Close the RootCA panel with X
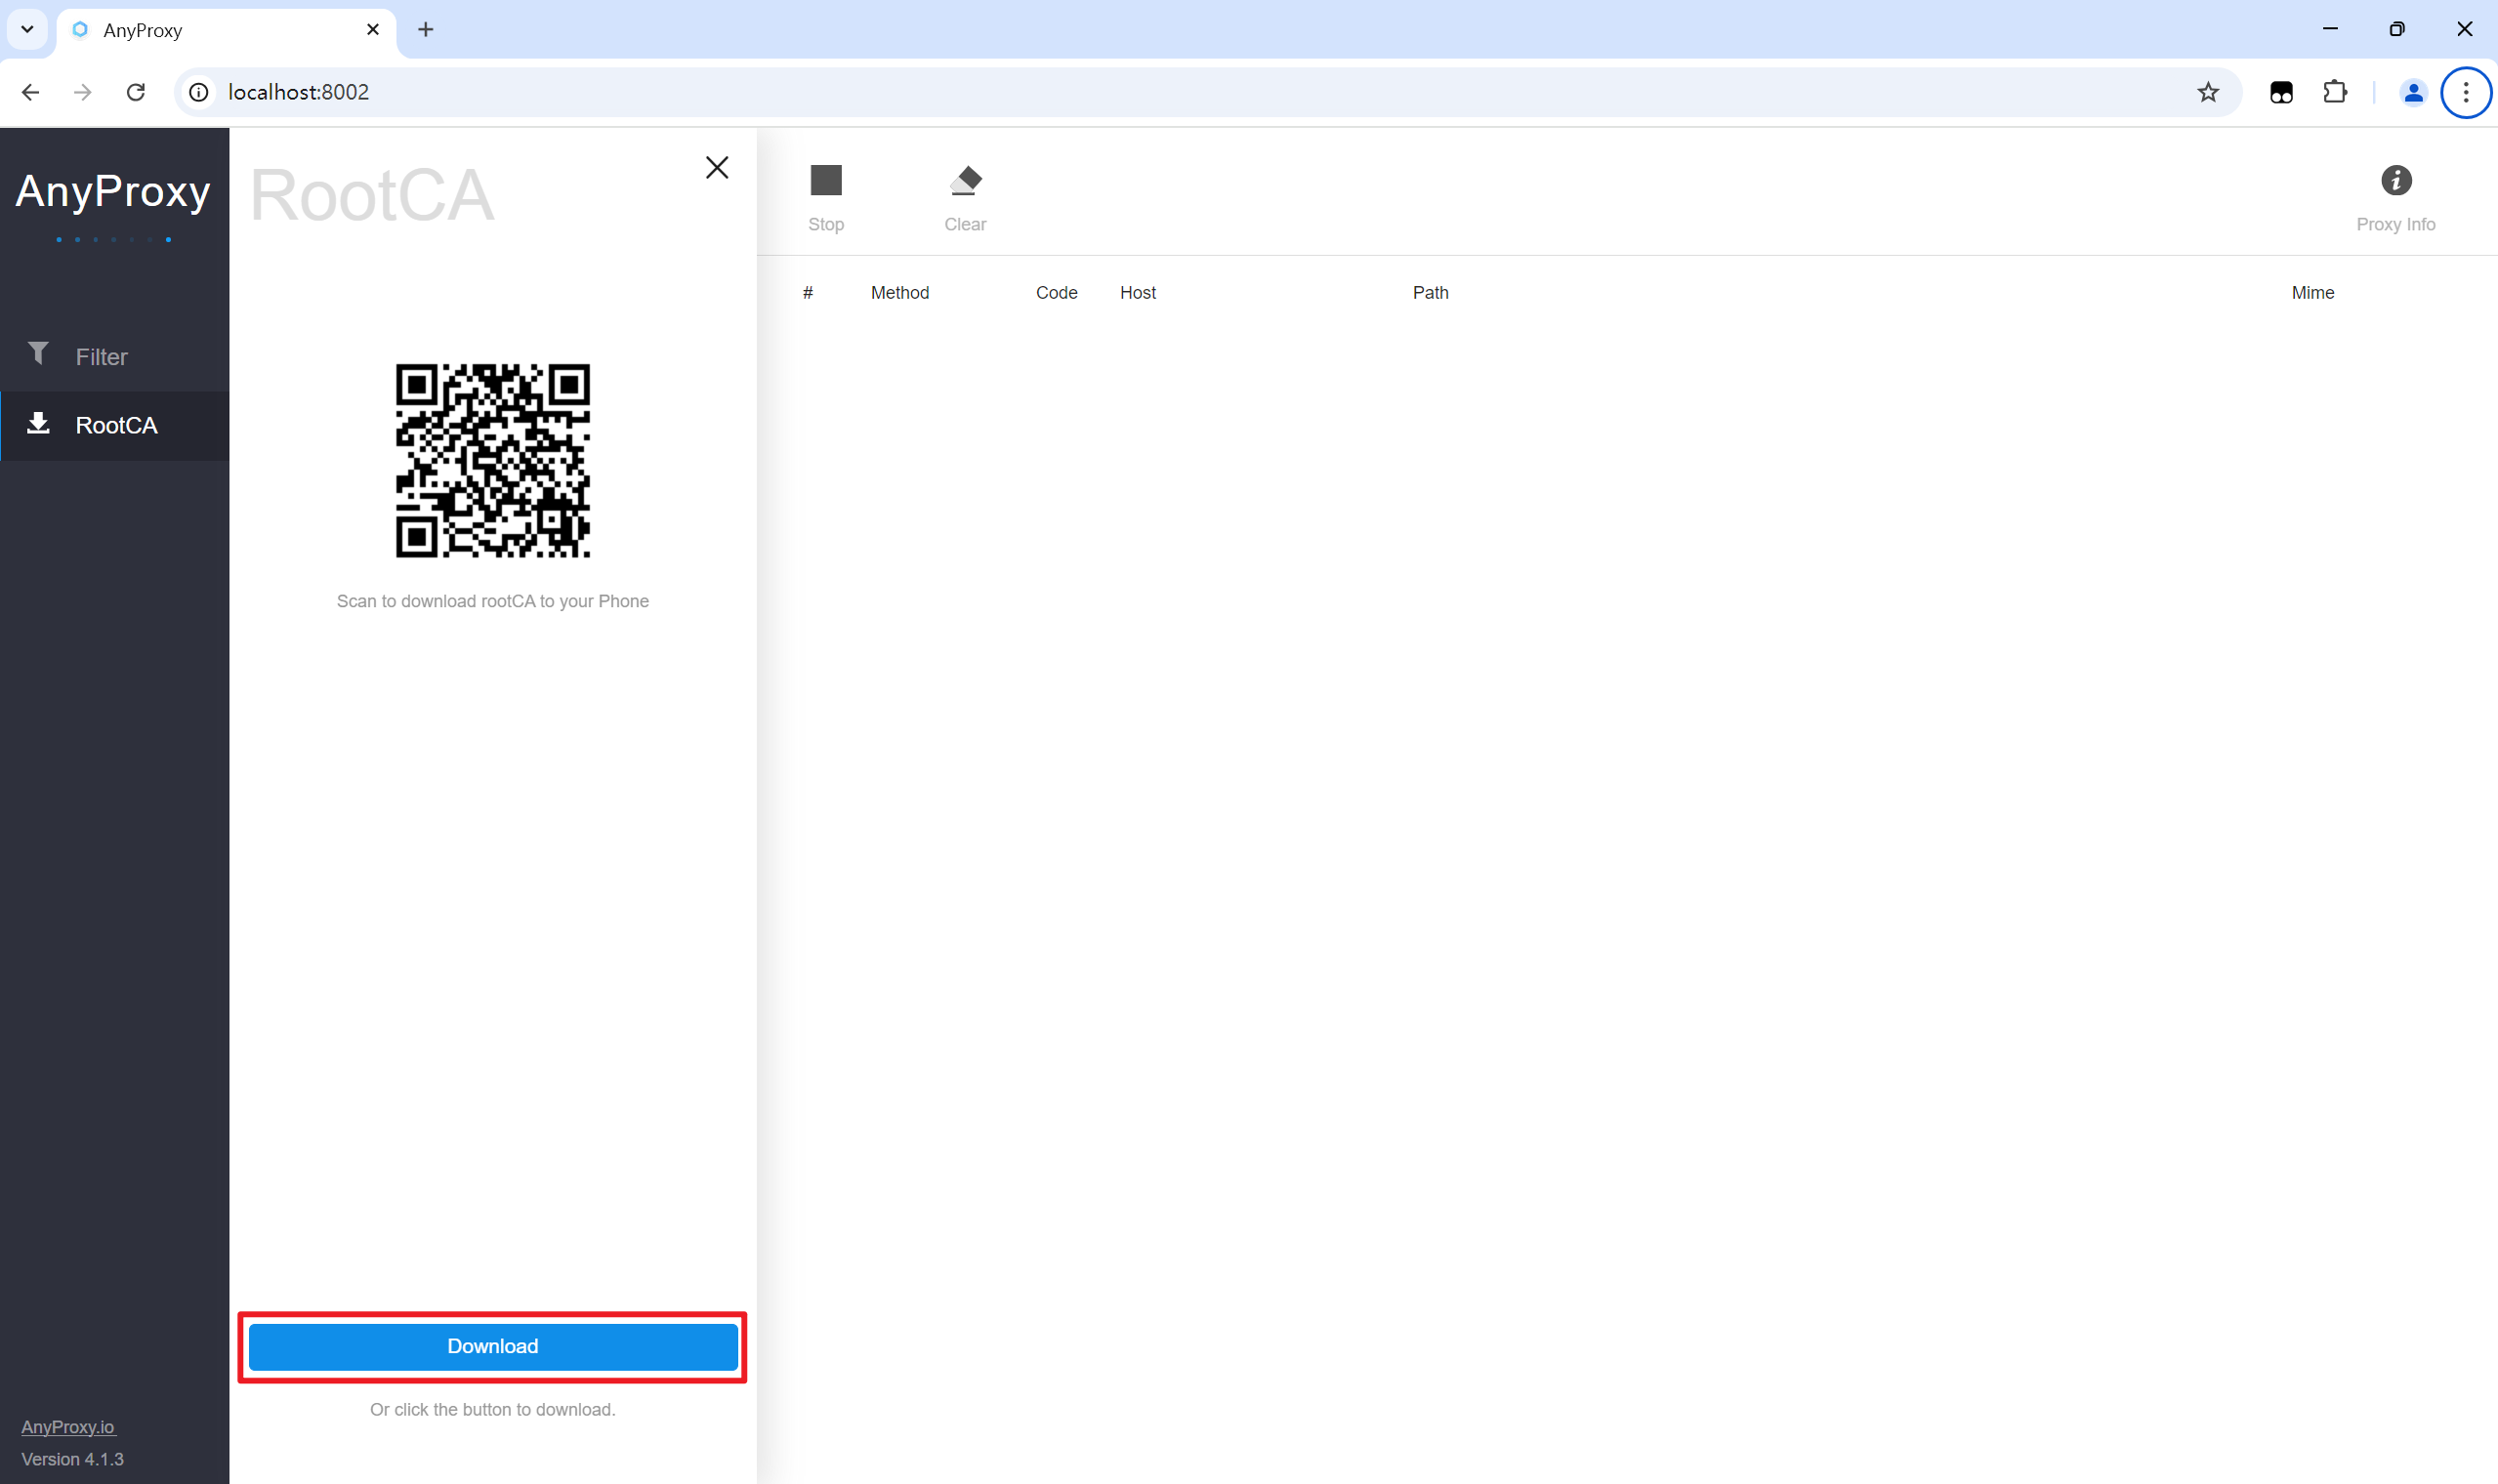Image resolution: width=2498 pixels, height=1484 pixels. pos(717,167)
